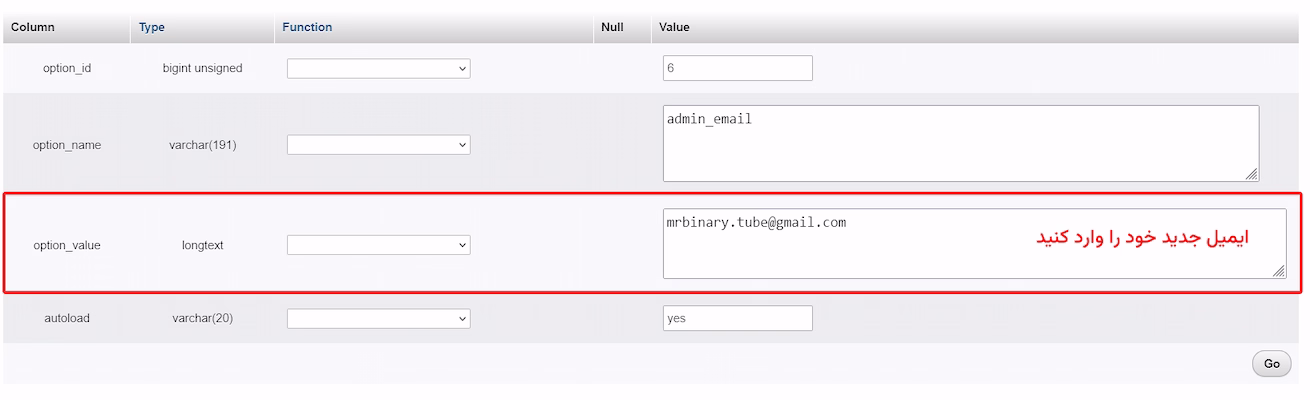Click the Go button
The height and width of the screenshot is (400, 1310).
1271,364
